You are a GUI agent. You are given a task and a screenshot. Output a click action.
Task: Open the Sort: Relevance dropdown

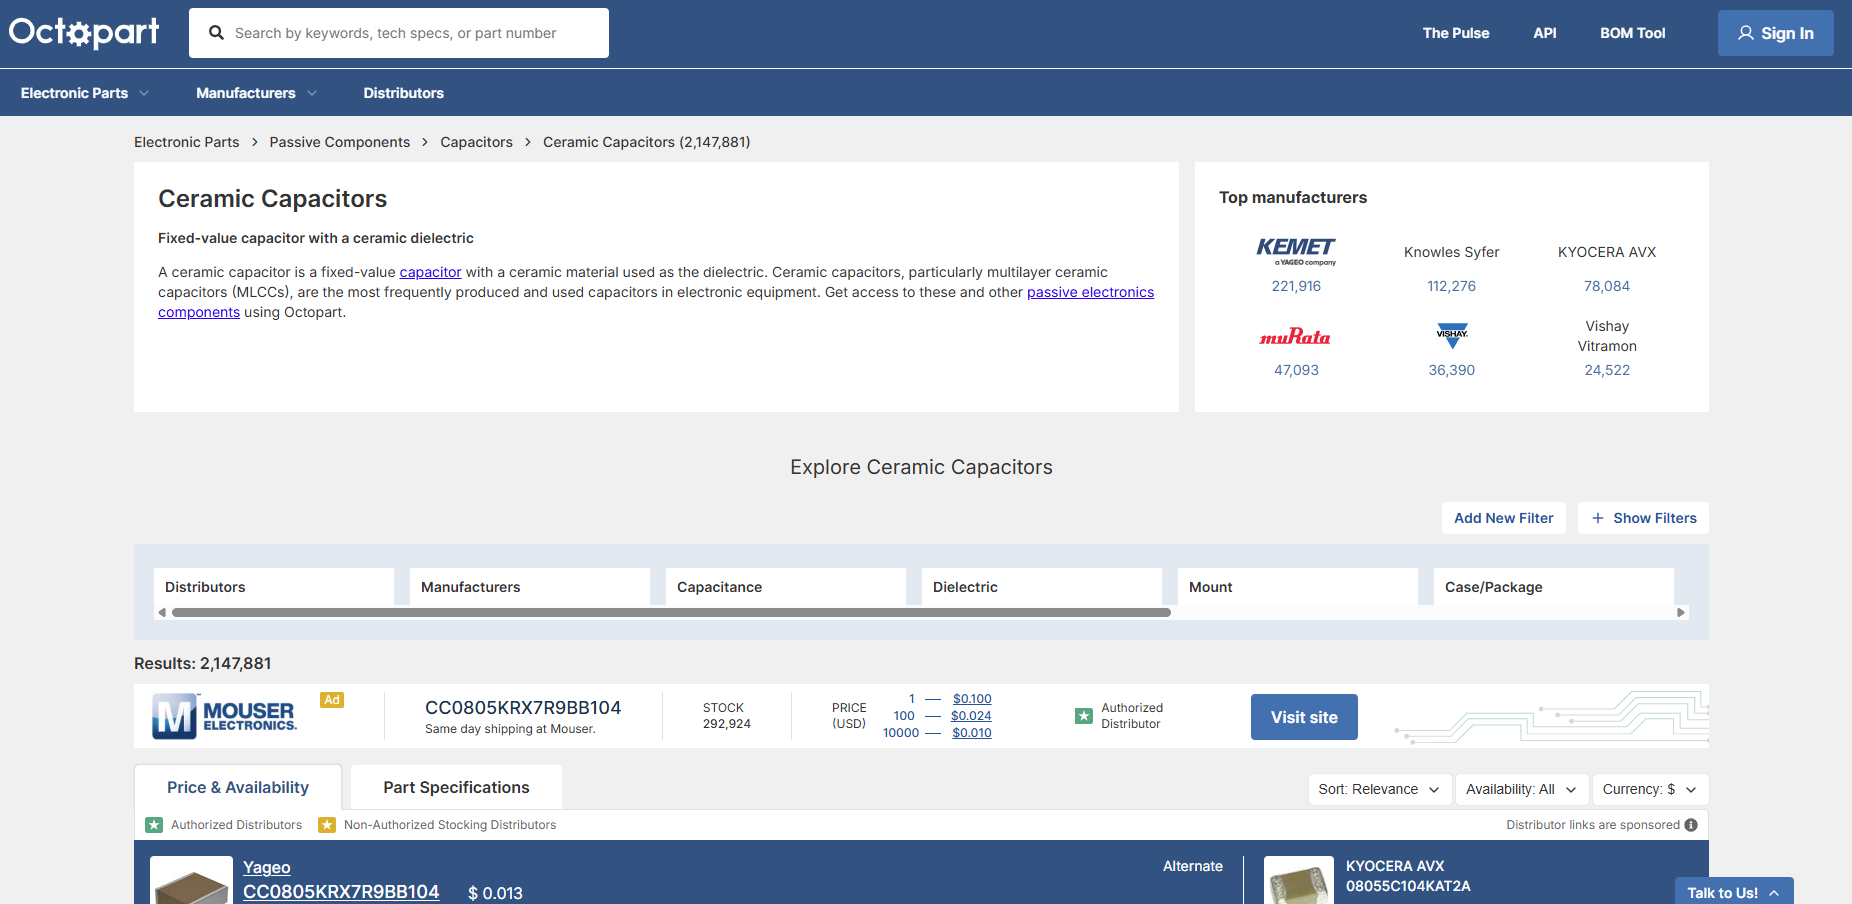[1379, 789]
